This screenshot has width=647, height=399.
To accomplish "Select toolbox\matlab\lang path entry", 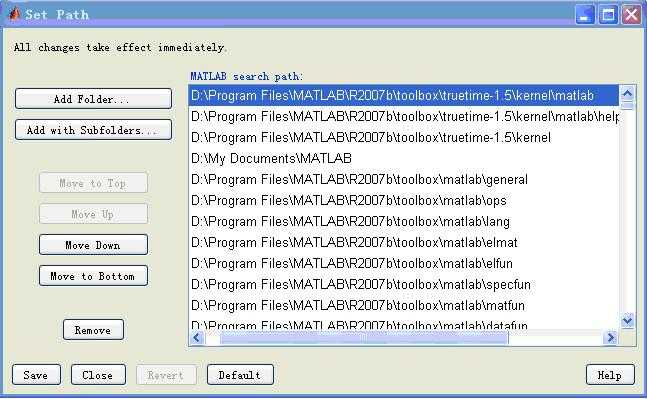I will click(404, 222).
